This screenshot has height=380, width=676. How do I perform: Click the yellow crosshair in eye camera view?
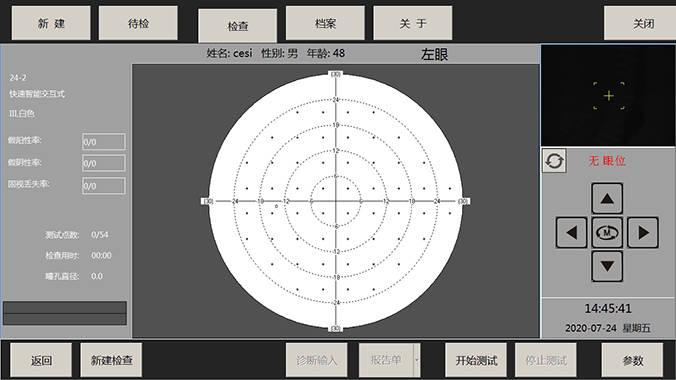coord(609,96)
